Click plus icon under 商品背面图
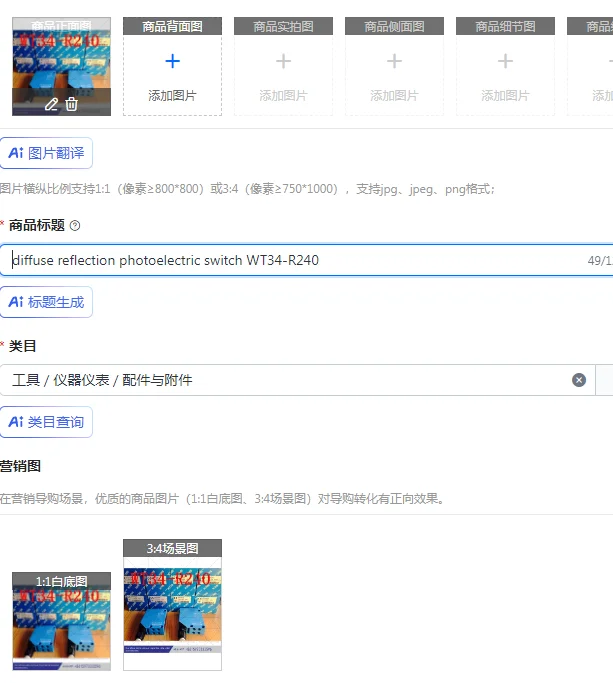 click(x=173, y=61)
